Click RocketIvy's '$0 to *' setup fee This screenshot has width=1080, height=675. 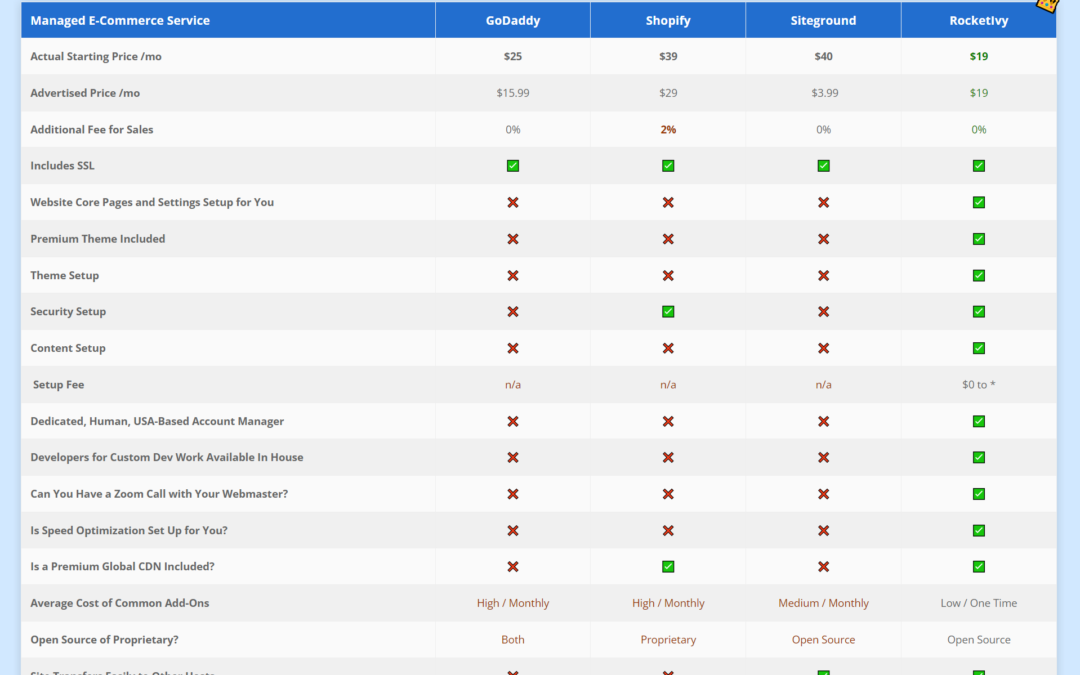coord(979,384)
